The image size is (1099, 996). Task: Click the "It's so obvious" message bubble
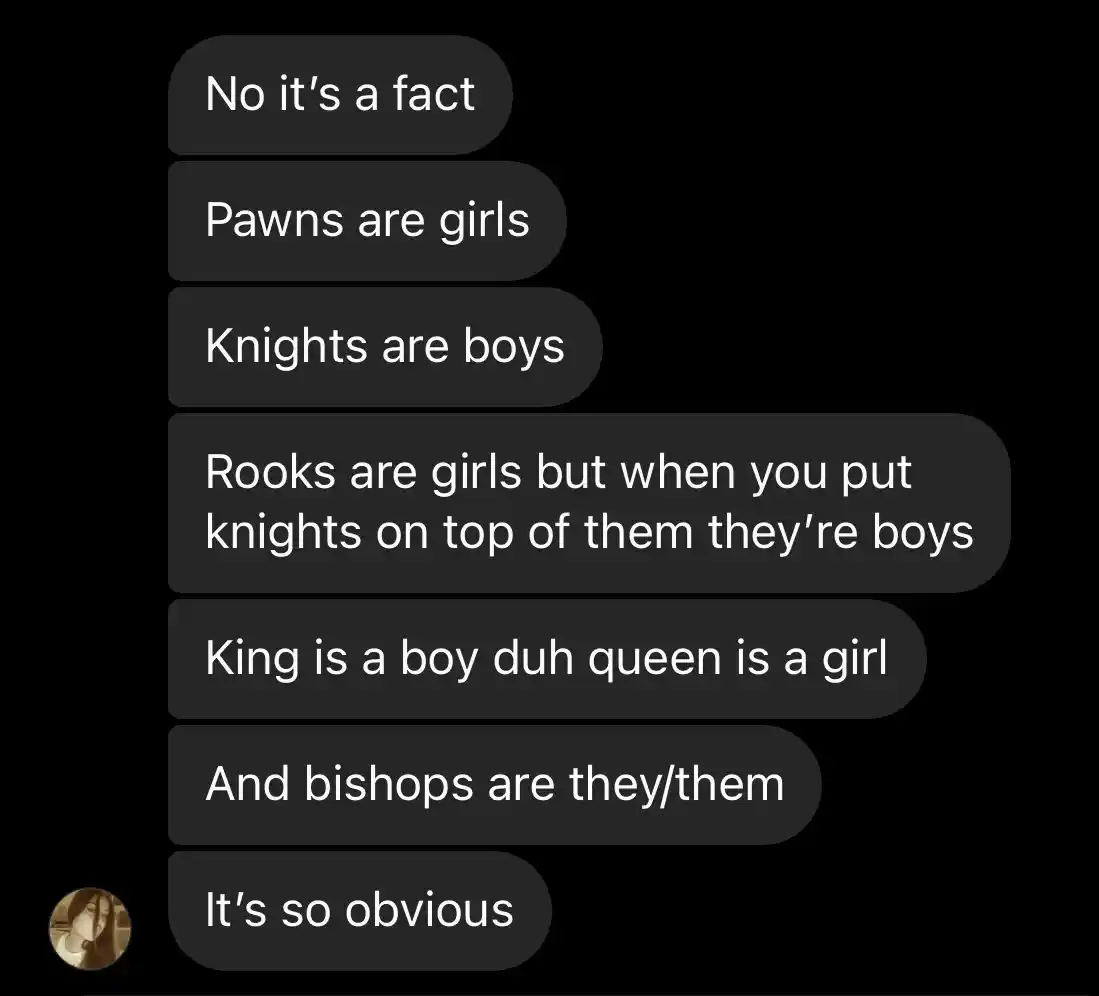click(360, 911)
